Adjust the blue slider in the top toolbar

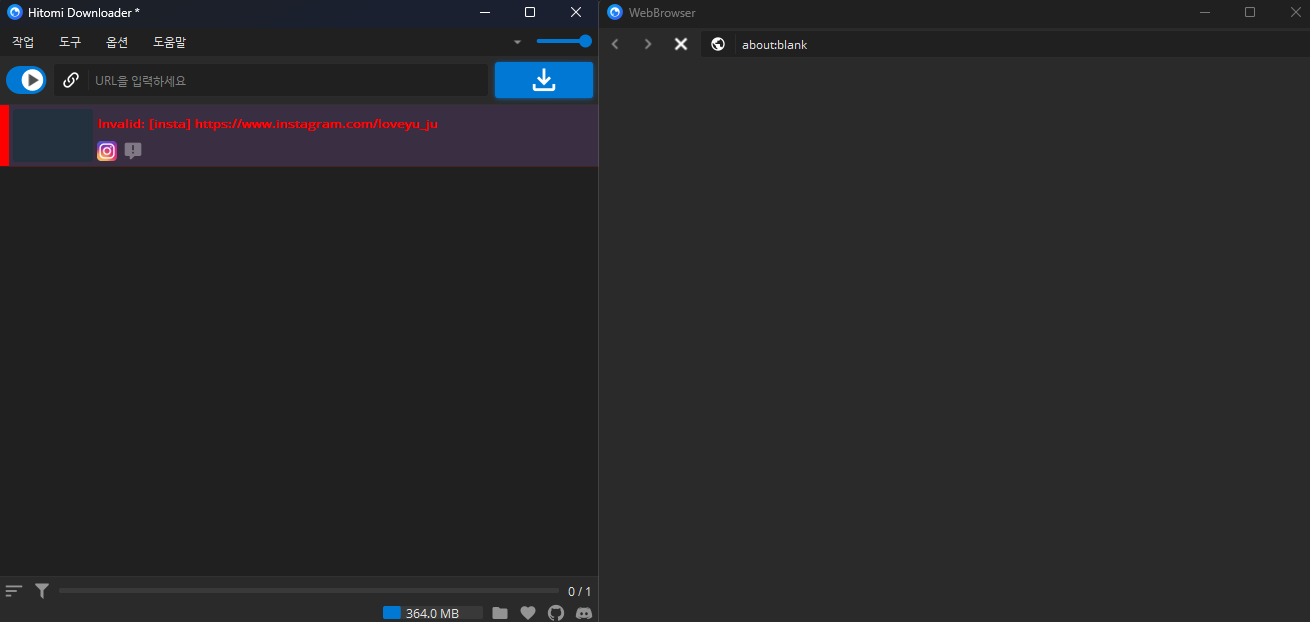(563, 41)
